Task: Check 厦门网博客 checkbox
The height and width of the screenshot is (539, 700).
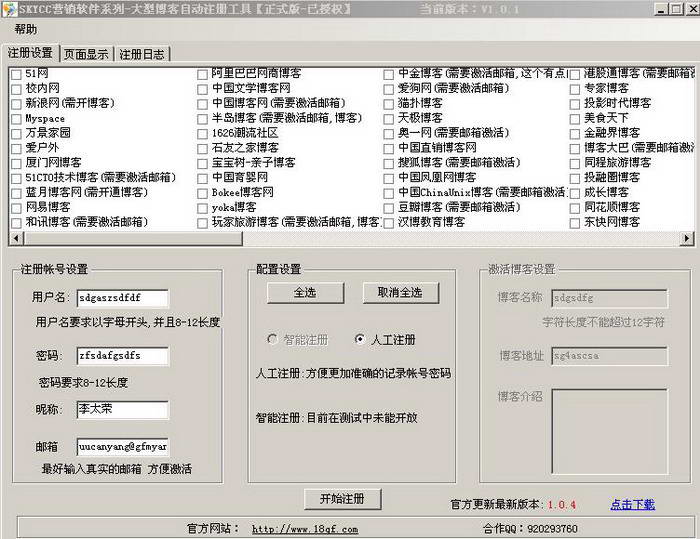Action: coord(16,163)
